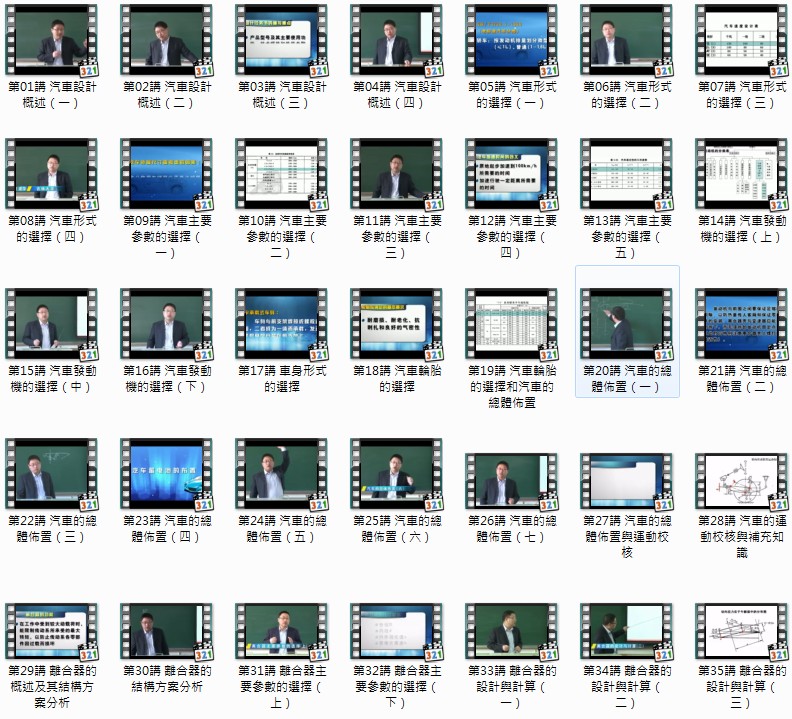Select highlighted video 第20講 汽車的總體佈置（一）
Screen dimensions: 792x719
627,324
